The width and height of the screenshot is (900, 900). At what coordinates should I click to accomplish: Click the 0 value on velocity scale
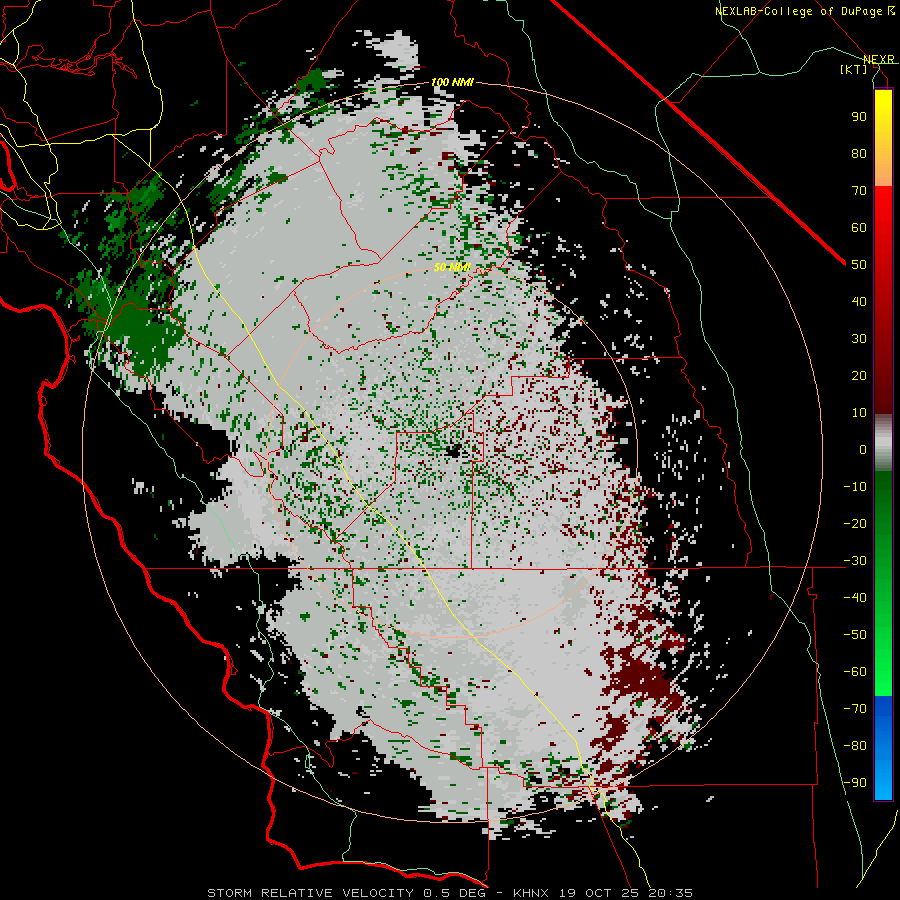click(863, 449)
